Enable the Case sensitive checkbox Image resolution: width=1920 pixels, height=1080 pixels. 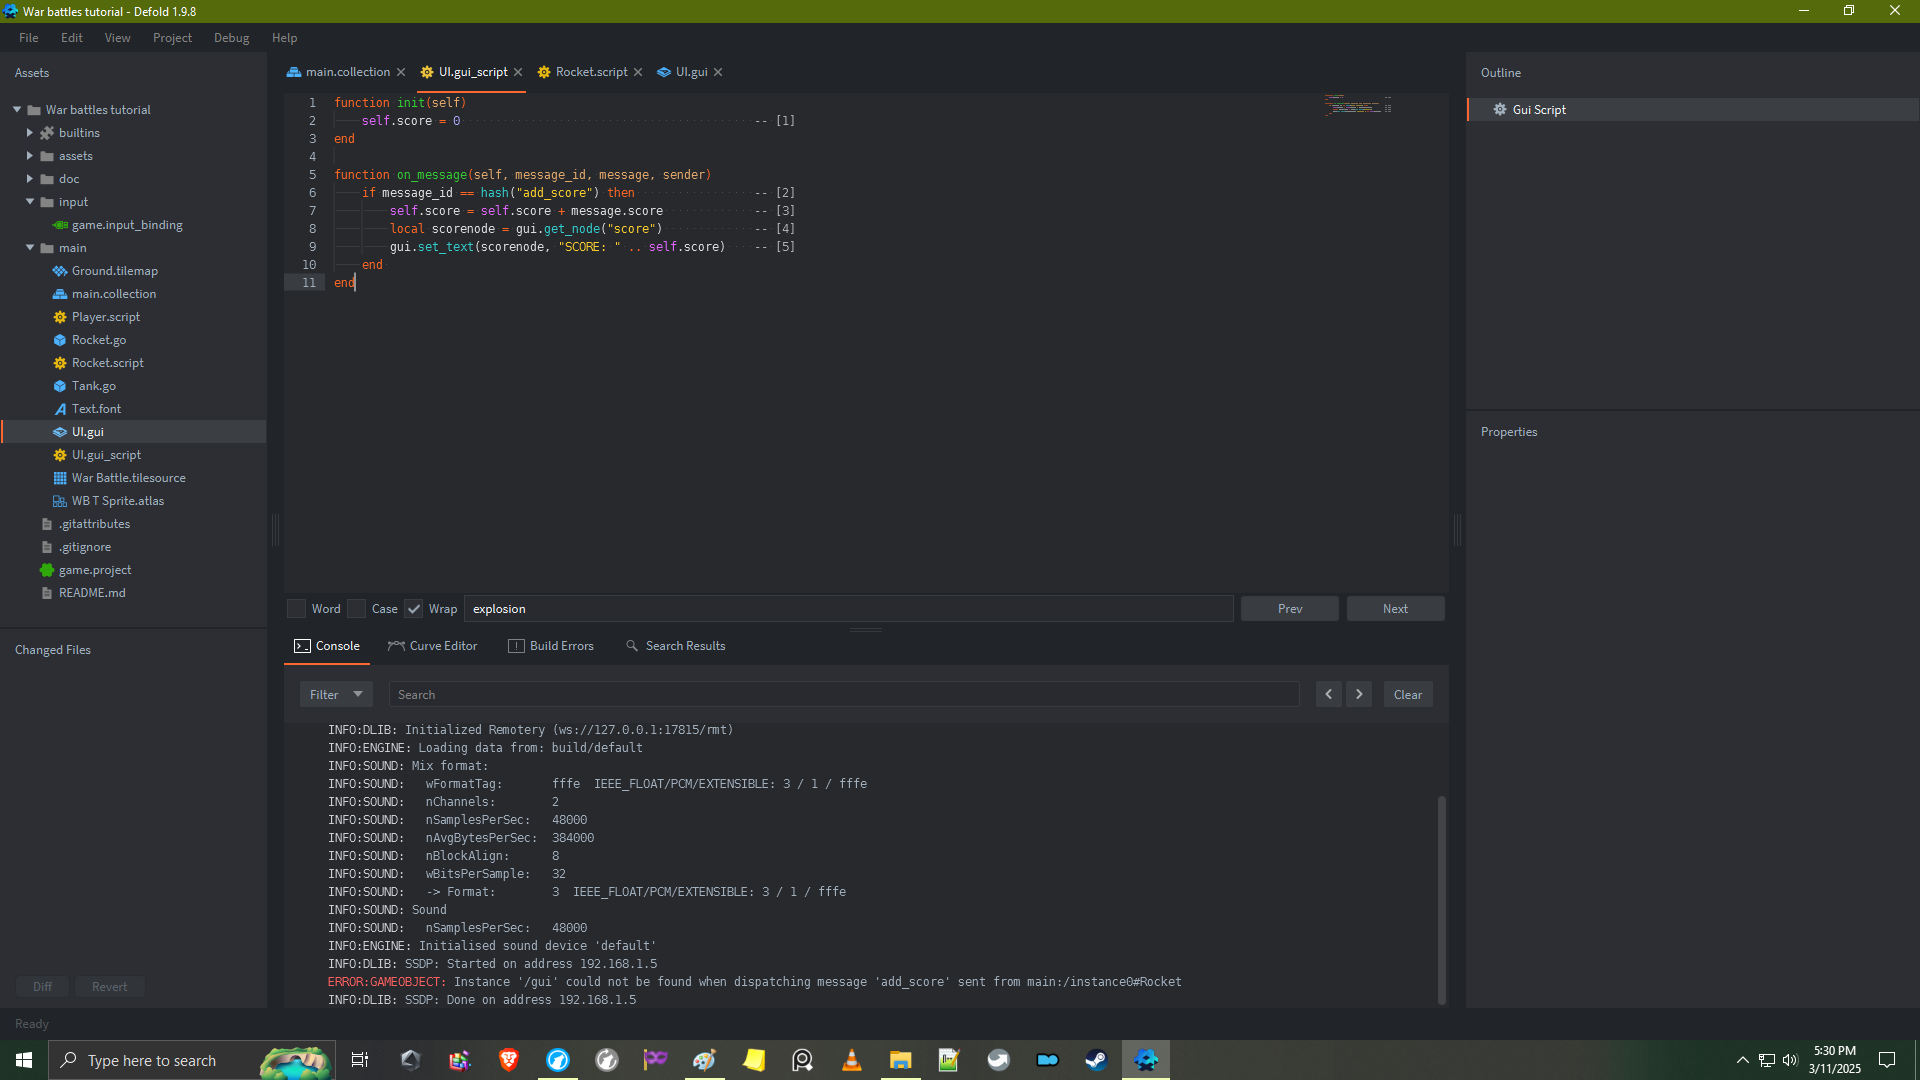point(357,609)
